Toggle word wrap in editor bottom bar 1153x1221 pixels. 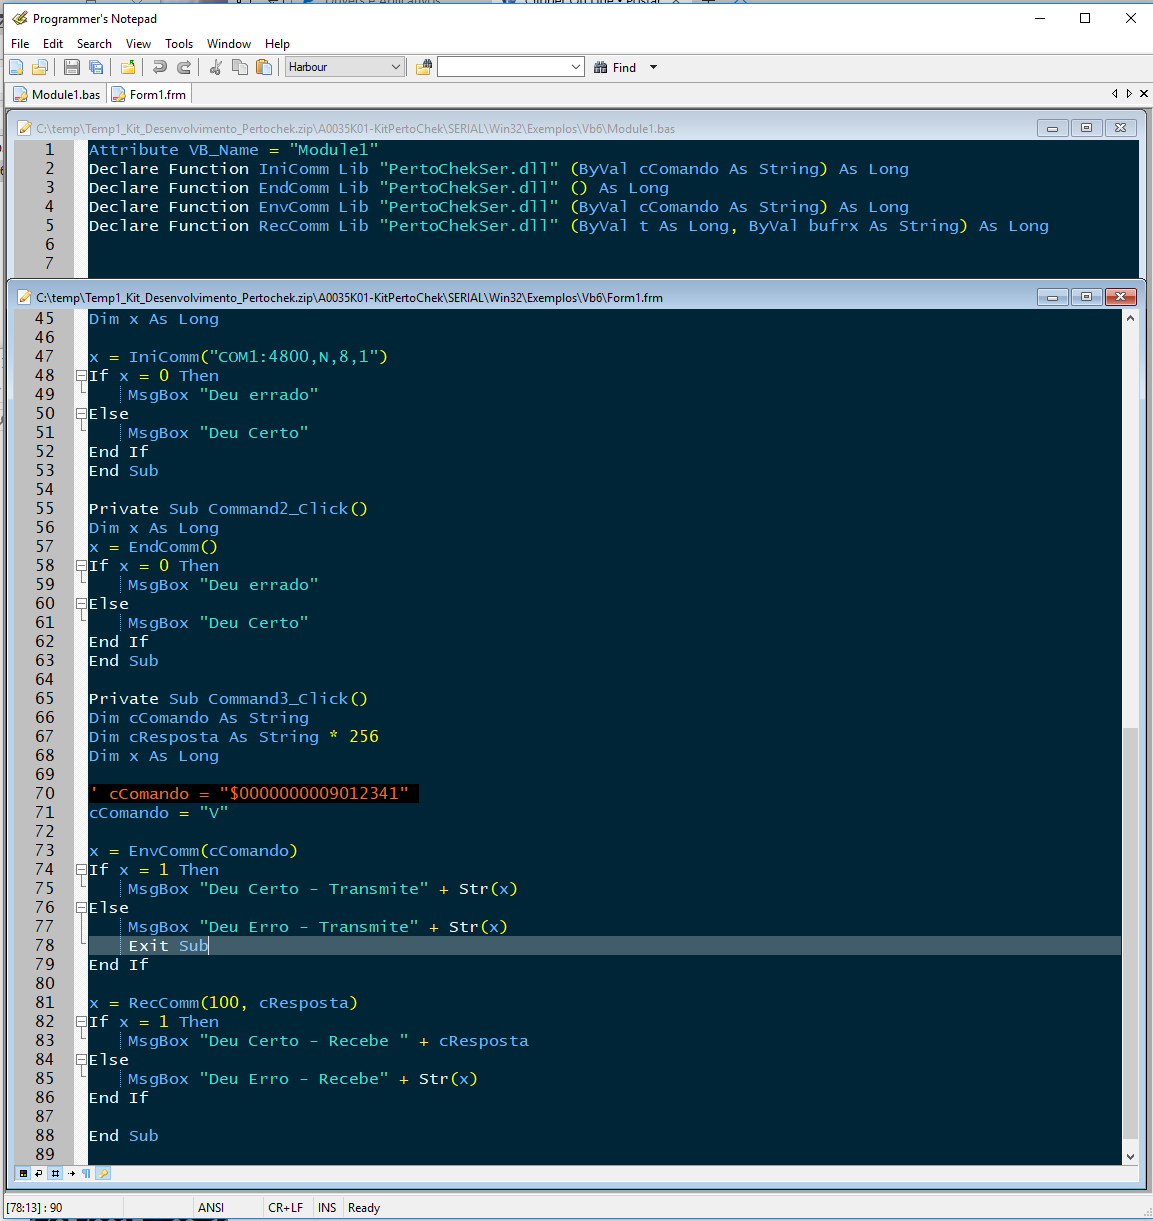click(39, 1173)
